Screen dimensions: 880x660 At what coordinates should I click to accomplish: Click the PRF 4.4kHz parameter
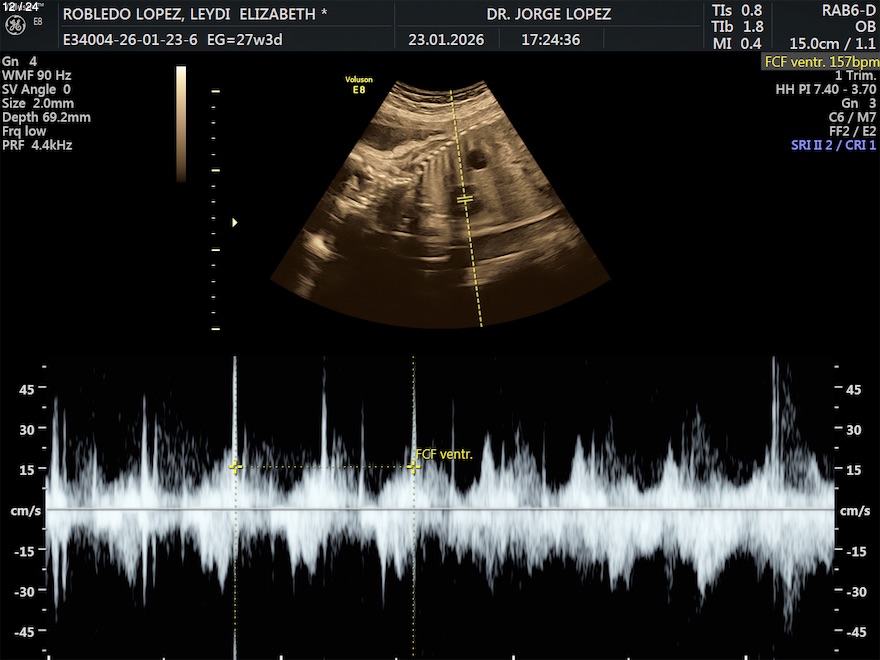pos(37,145)
